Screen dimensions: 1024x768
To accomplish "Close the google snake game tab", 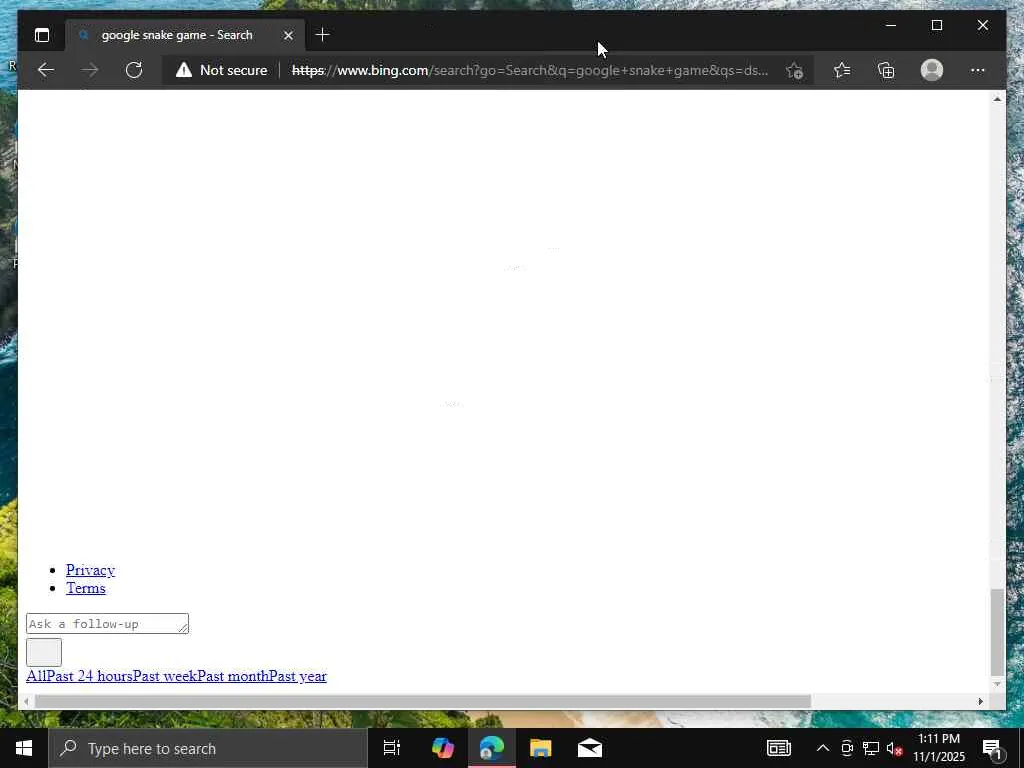I will point(288,35).
